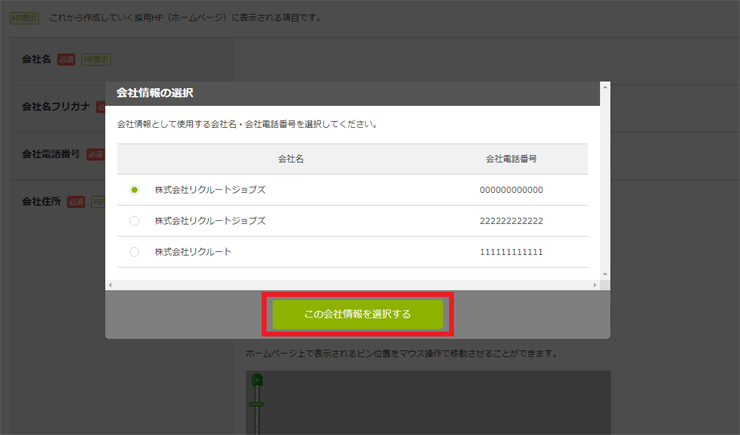Image resolution: width=740 pixels, height=435 pixels.
Task: Select radio for phone number 000000000000
Action: [x=135, y=190]
